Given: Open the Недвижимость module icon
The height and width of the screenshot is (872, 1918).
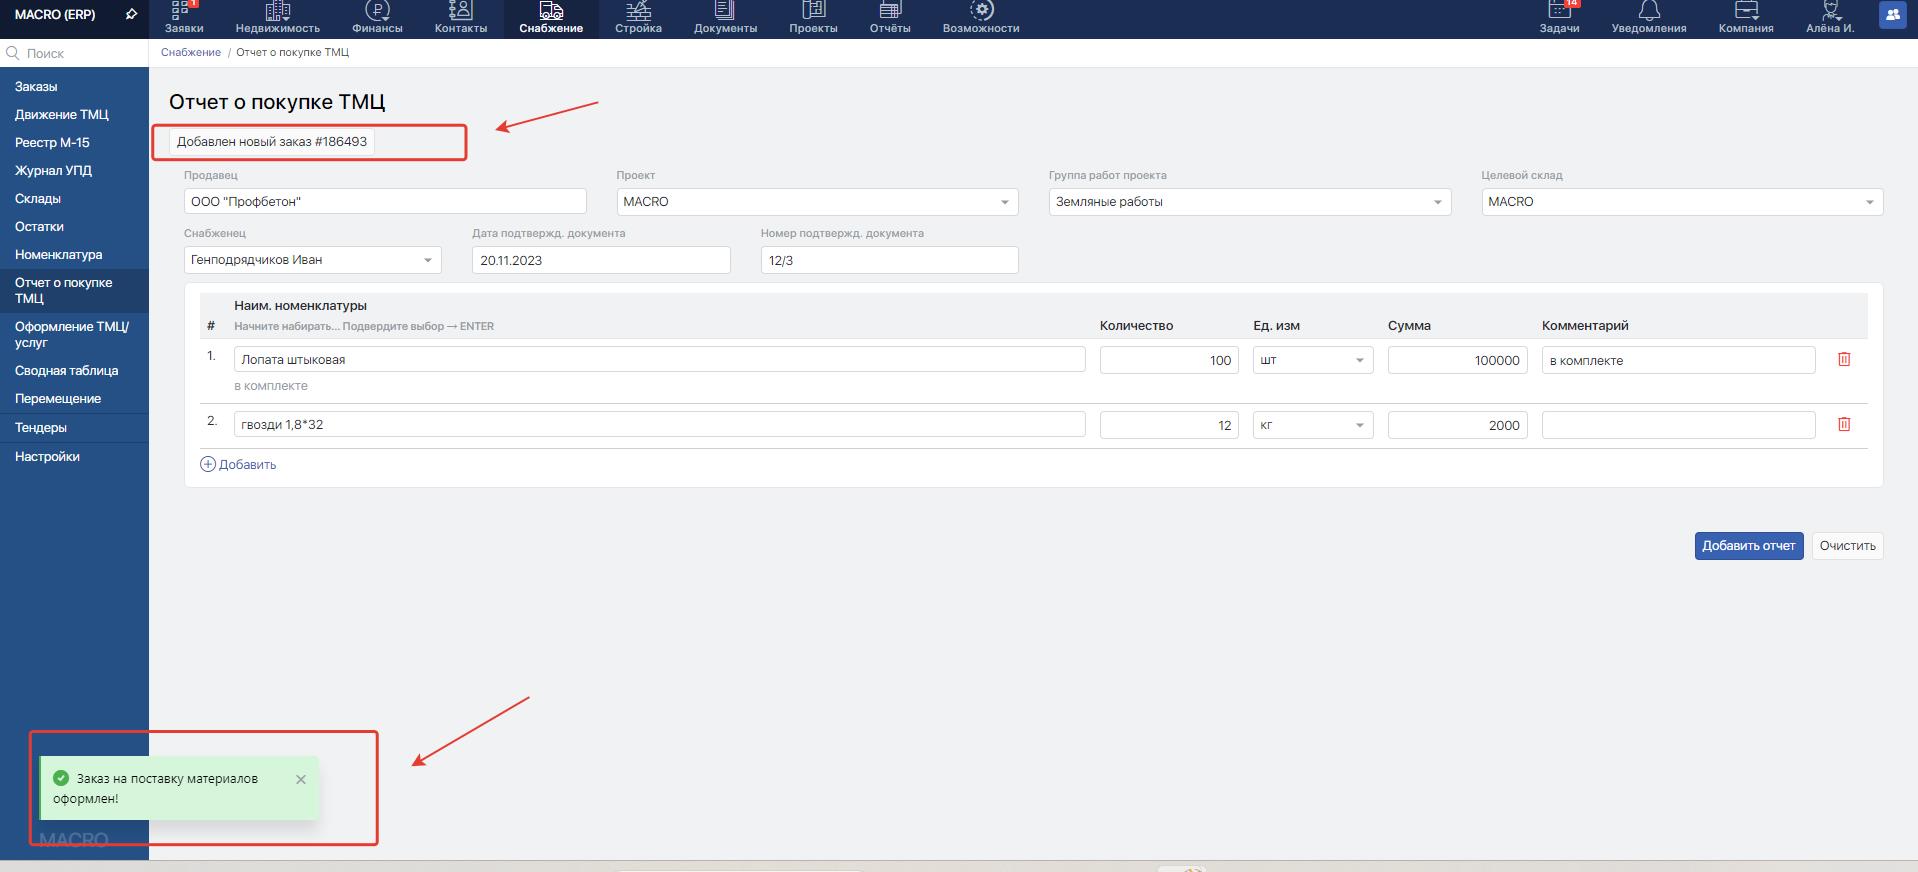Looking at the screenshot, I should tap(277, 11).
